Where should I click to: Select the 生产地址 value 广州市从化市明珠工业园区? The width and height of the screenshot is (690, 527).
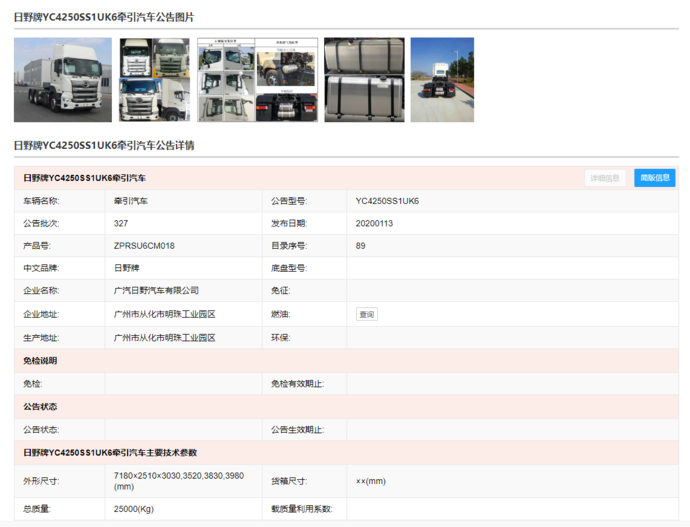pyautogui.click(x=165, y=338)
